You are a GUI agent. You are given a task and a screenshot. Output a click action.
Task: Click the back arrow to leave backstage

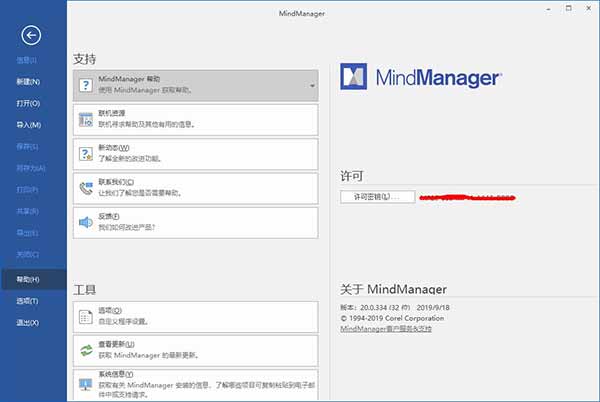point(31,36)
